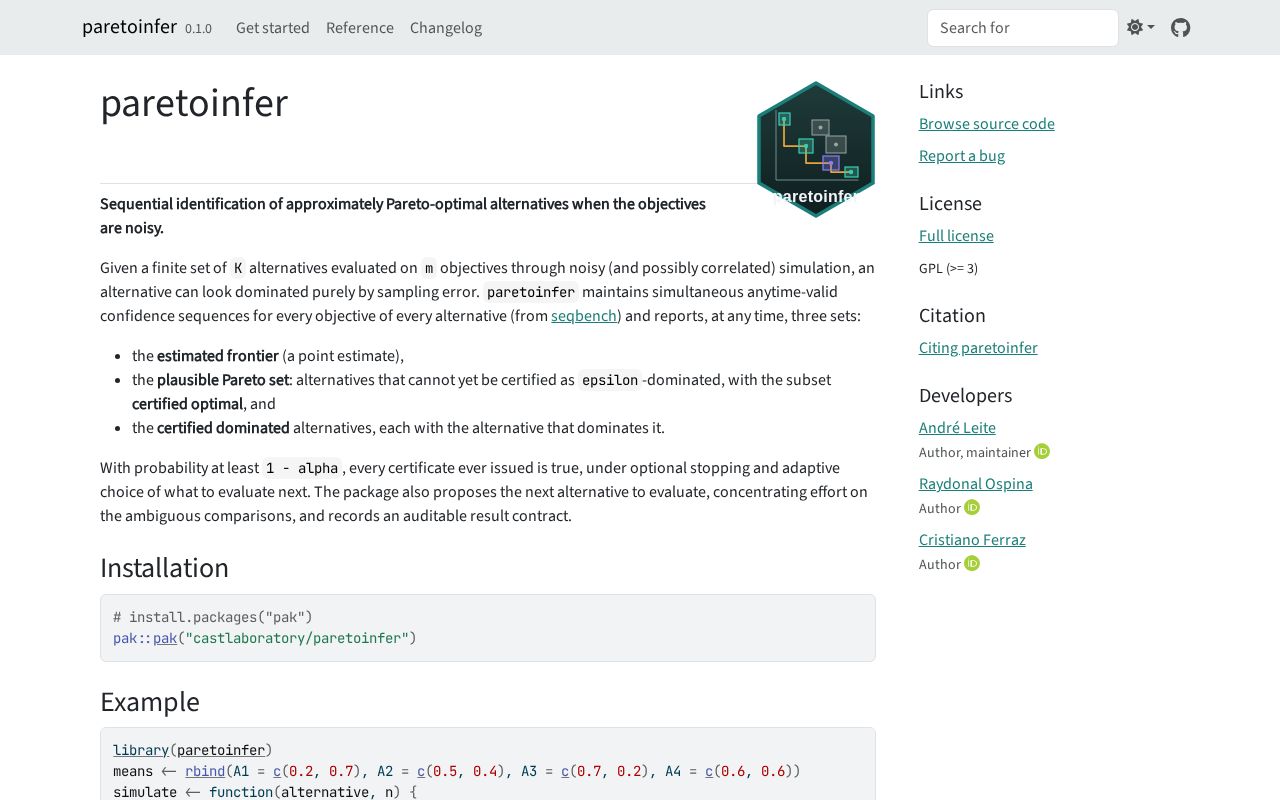
Task: Click the GPL (>= 3) license text
Action: (x=948, y=268)
